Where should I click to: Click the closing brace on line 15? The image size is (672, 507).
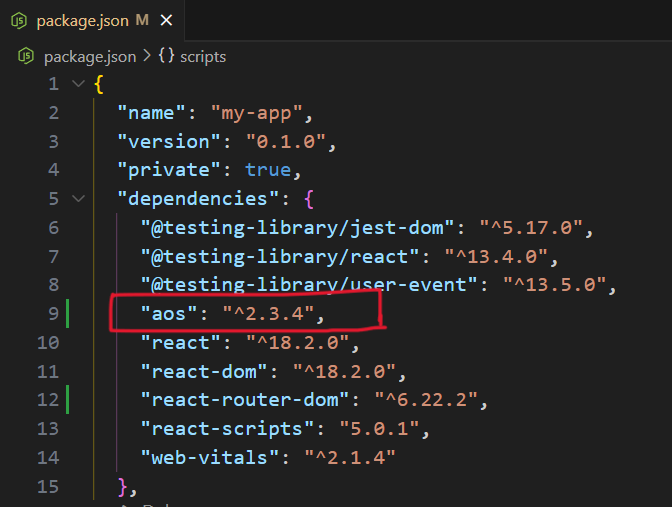[122, 487]
